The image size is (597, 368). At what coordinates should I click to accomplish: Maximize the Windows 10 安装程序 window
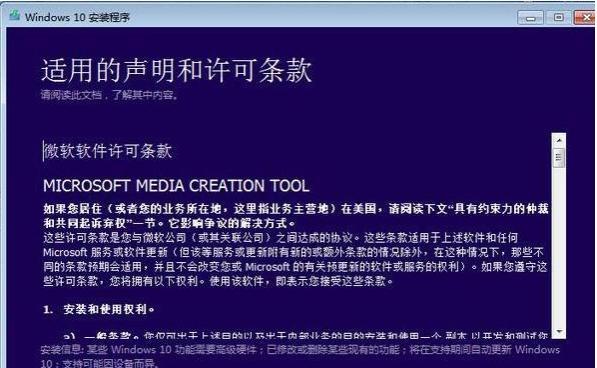pos(559,18)
